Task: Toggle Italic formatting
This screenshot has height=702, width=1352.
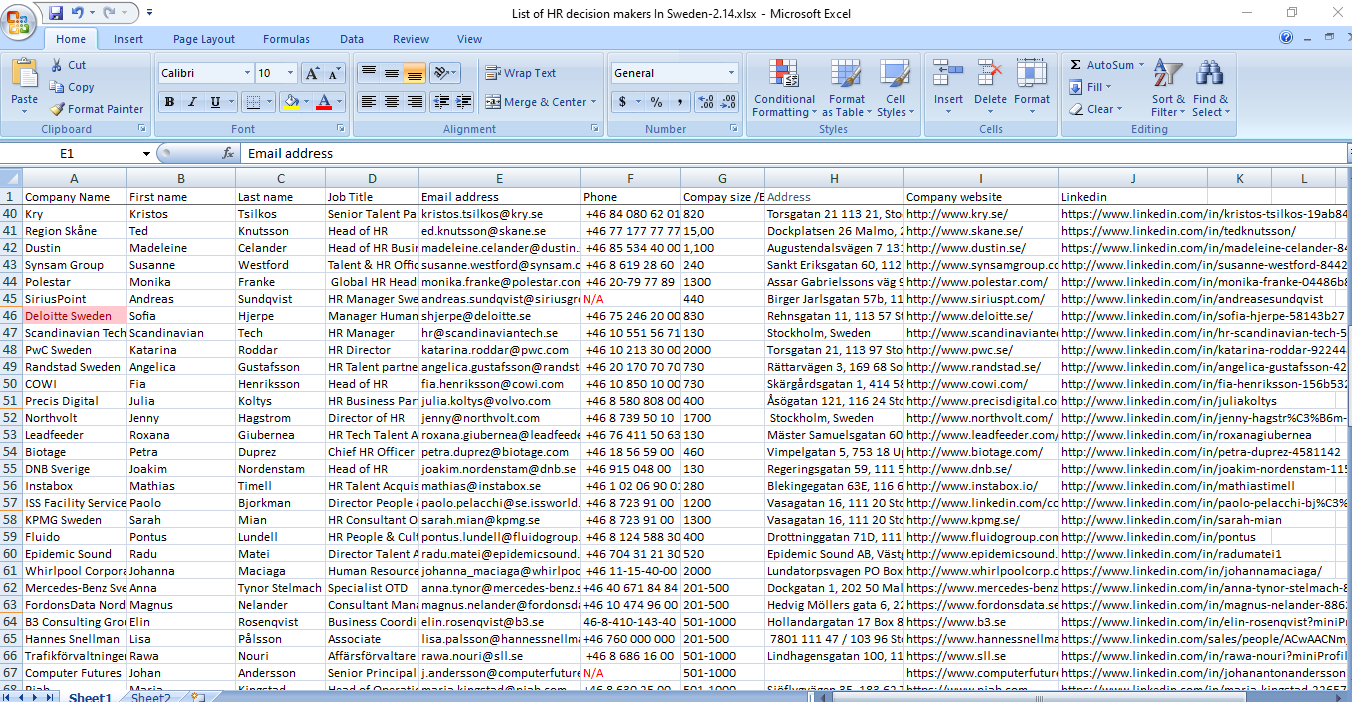Action: pyautogui.click(x=192, y=102)
